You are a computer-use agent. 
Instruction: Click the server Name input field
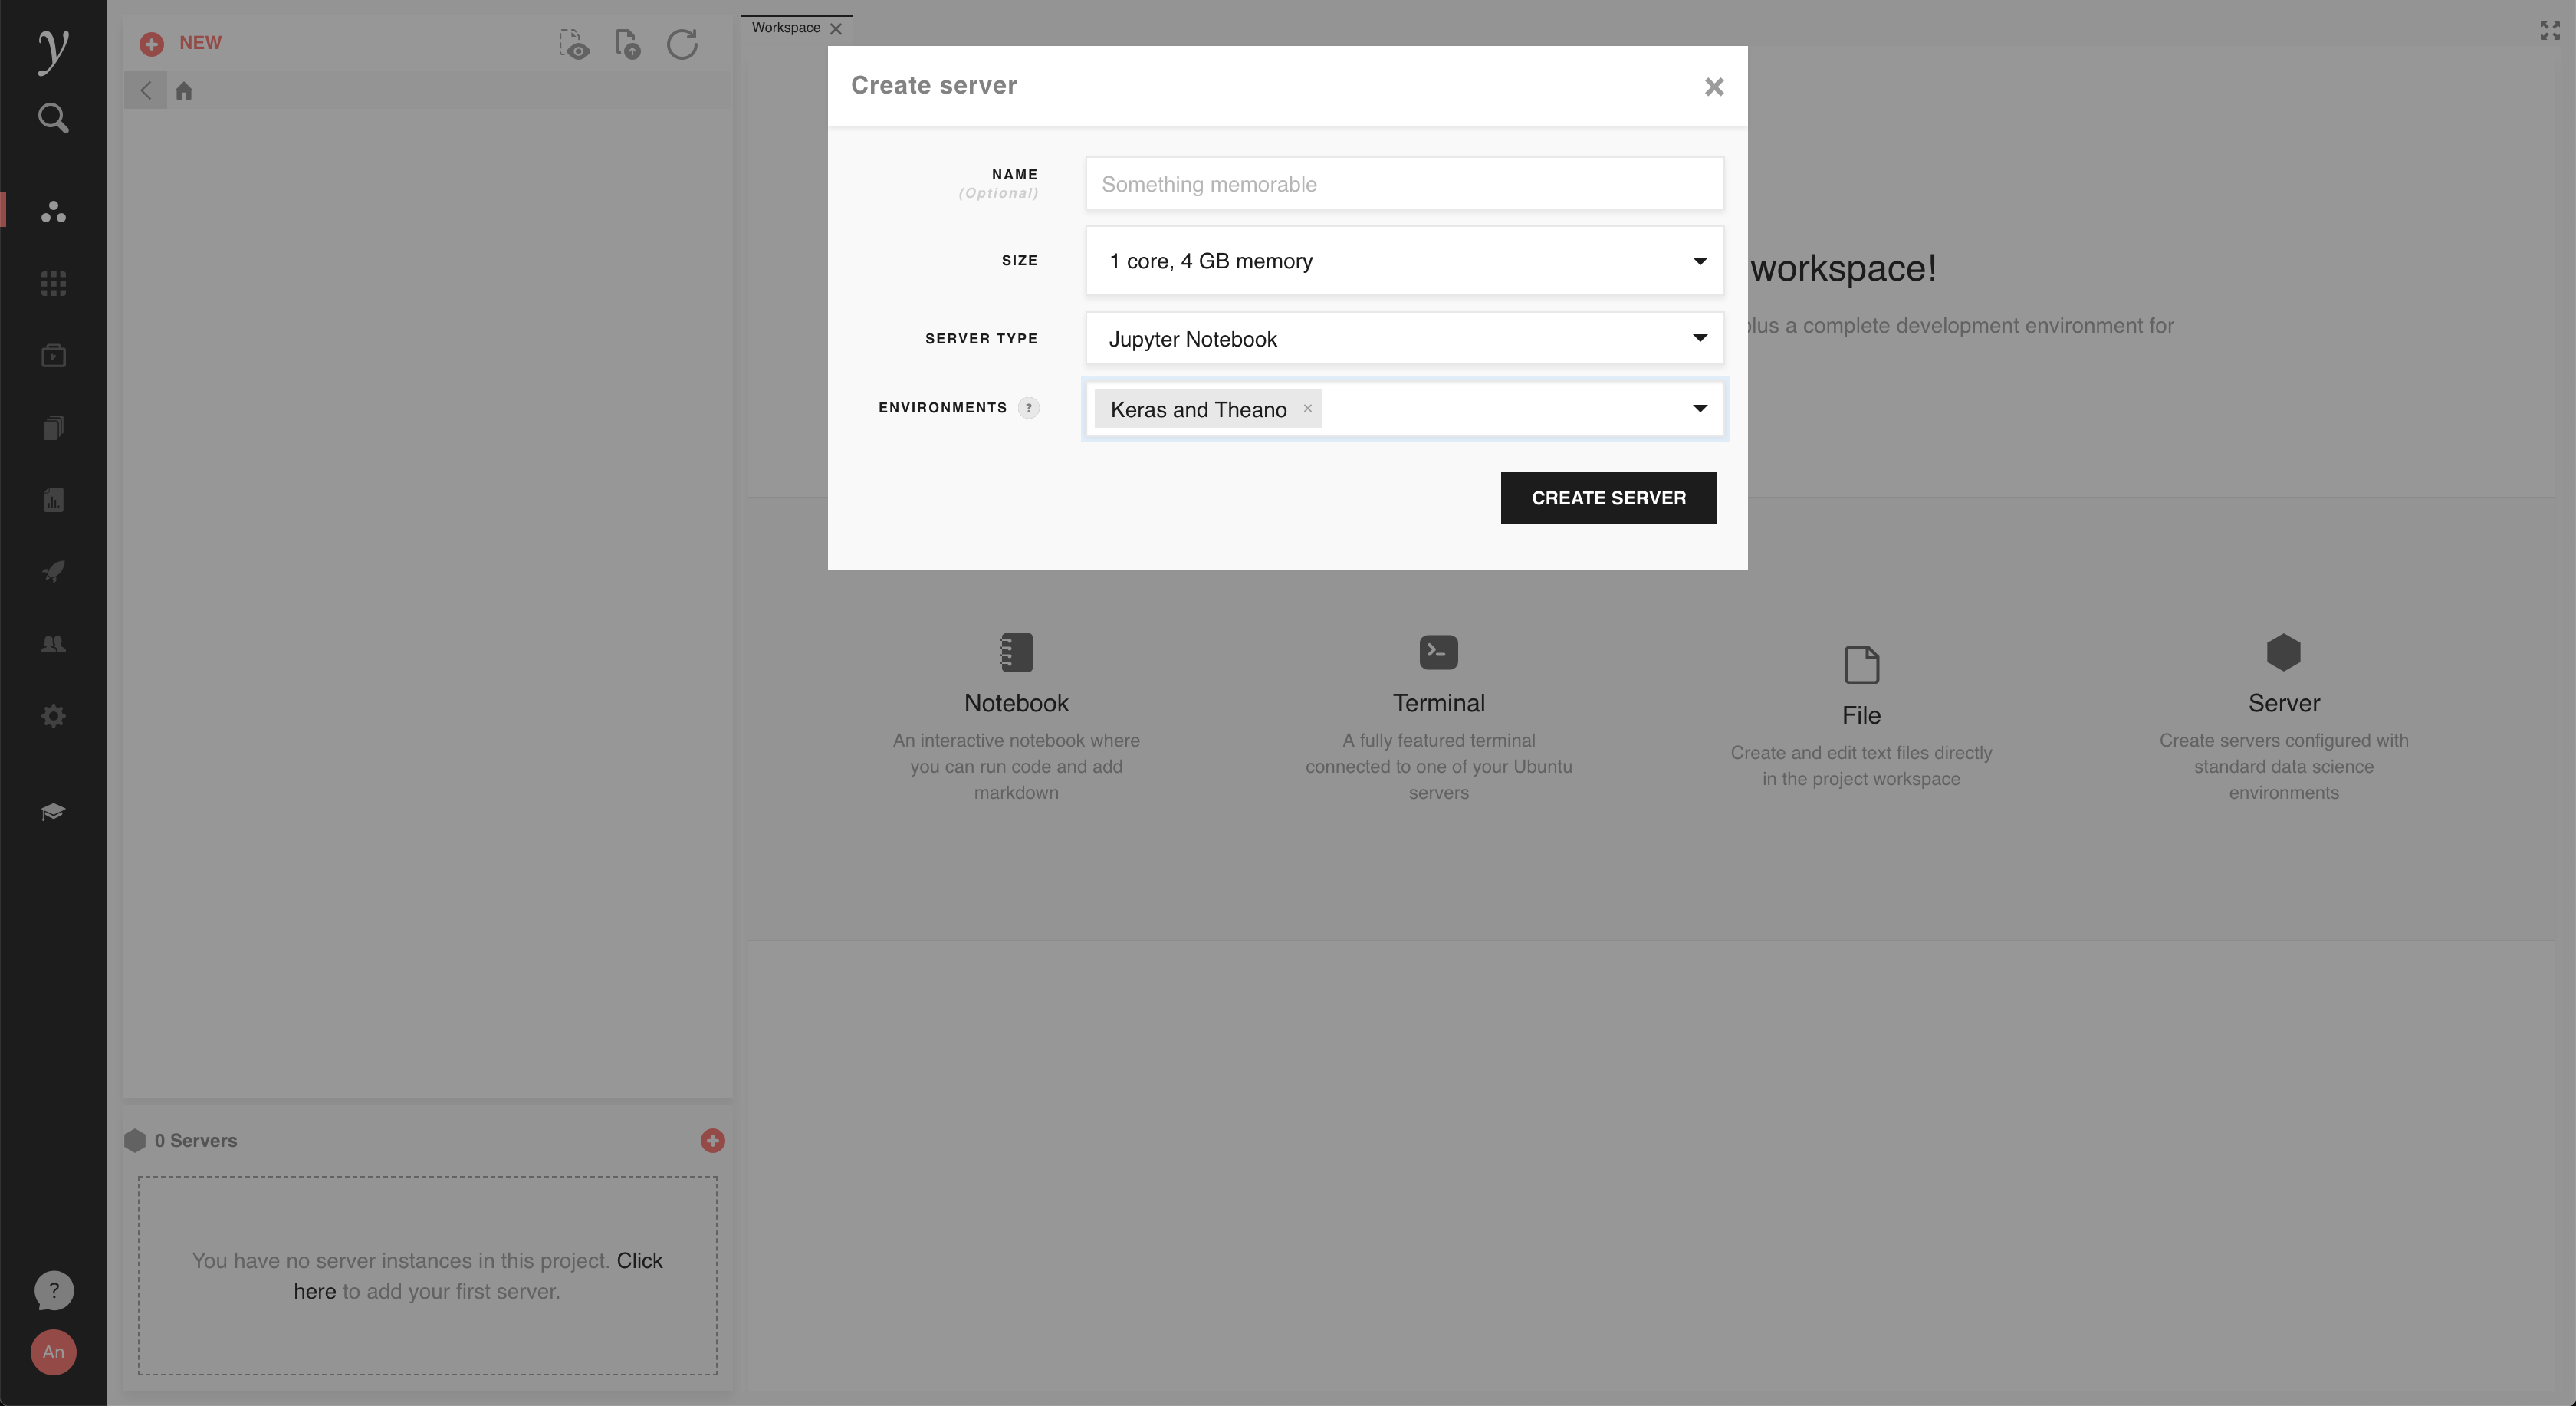[1403, 184]
